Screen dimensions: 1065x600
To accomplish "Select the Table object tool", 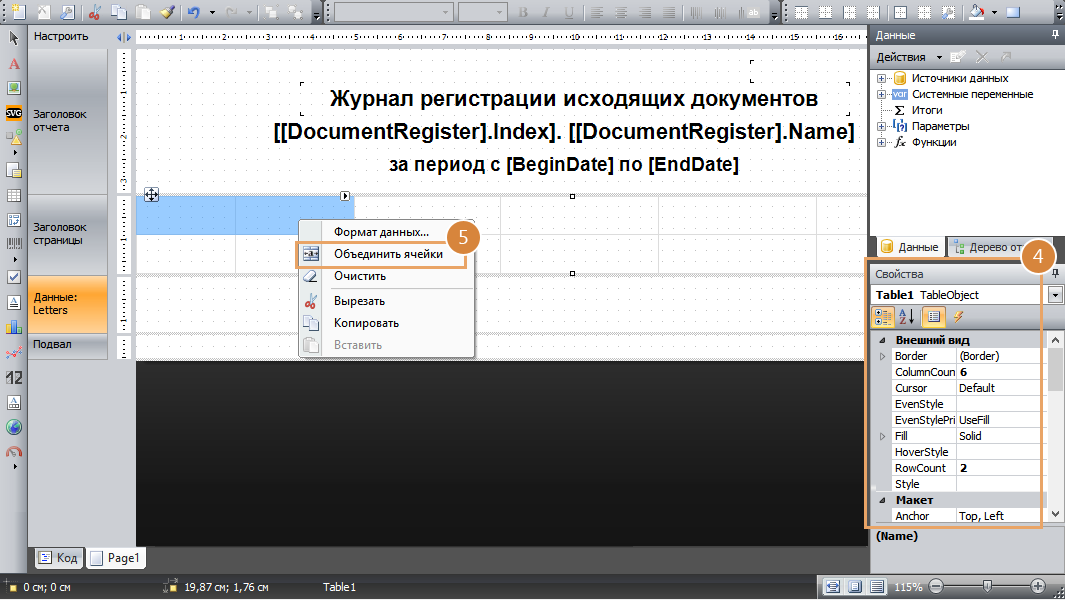I will tap(14, 196).
